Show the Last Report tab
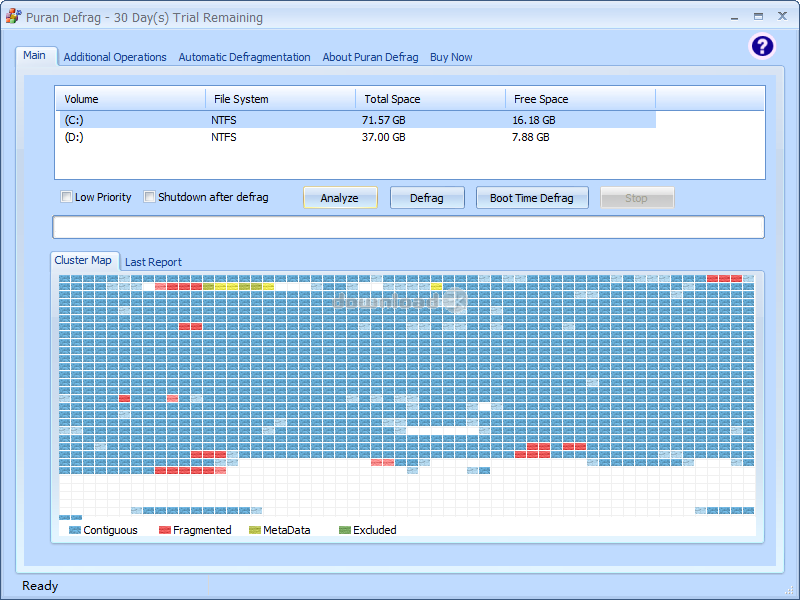The image size is (800, 600). pos(153,262)
